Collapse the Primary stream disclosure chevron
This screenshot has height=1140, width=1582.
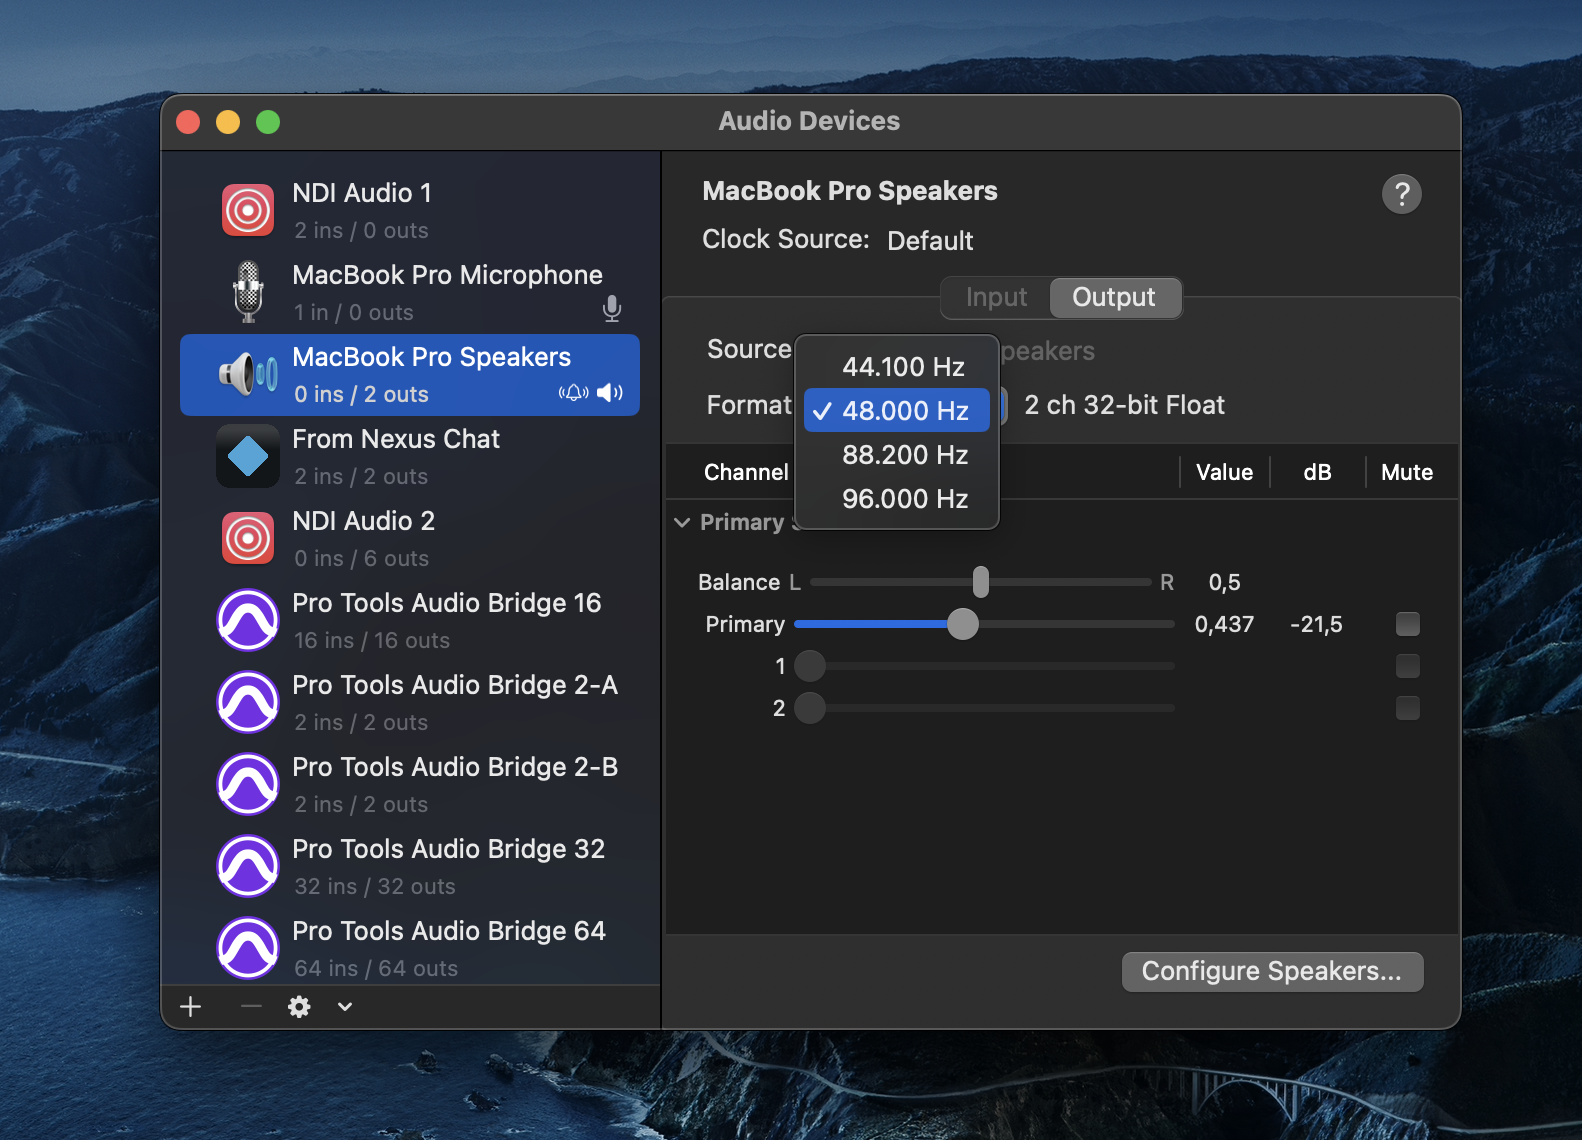(682, 523)
